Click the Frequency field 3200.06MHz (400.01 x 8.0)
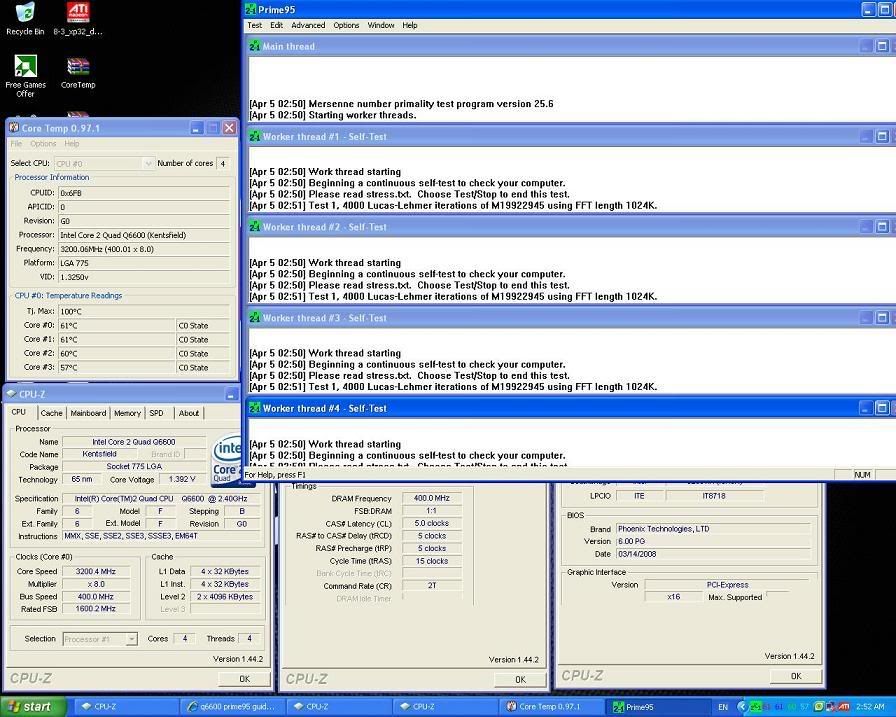This screenshot has width=896, height=717. pyautogui.click(x=144, y=249)
